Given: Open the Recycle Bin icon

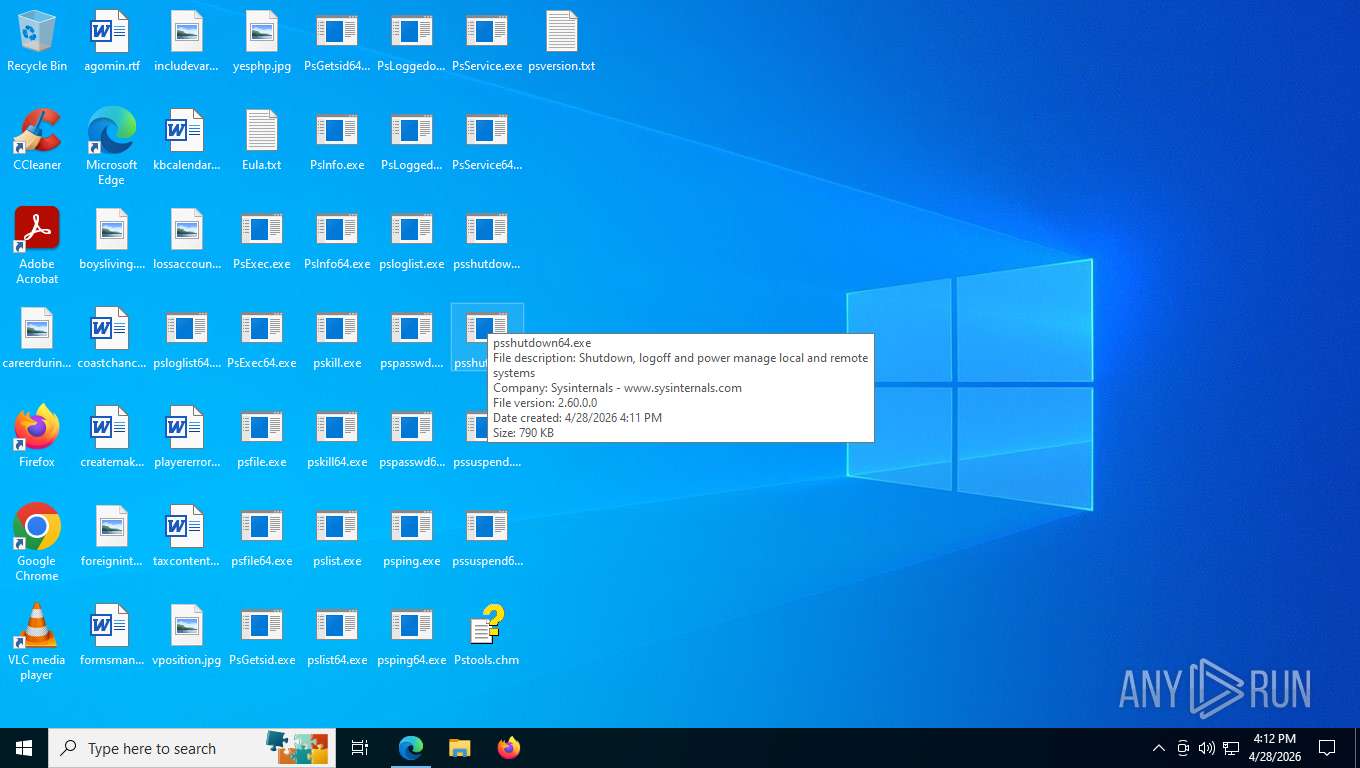Looking at the screenshot, I should pos(37,42).
